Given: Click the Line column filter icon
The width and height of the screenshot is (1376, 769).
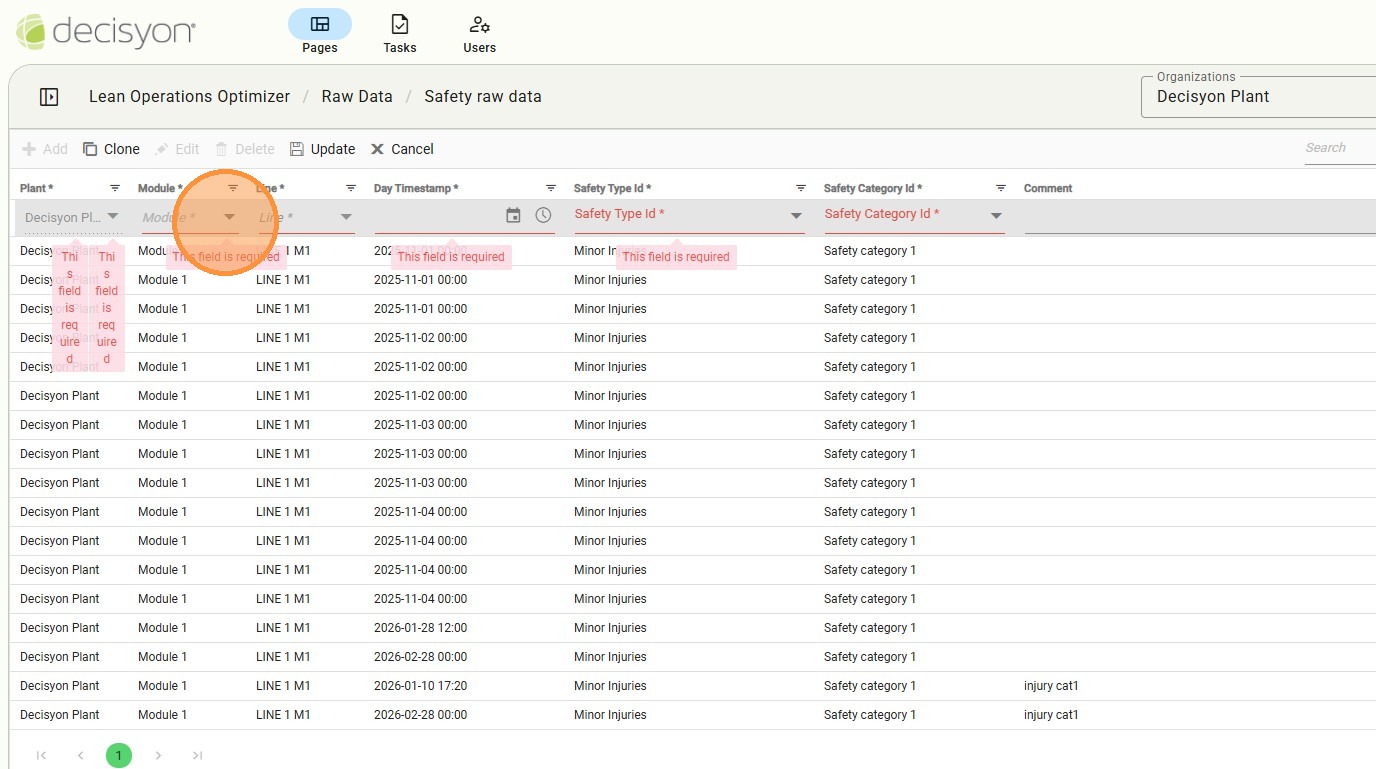Looking at the screenshot, I should point(351,188).
